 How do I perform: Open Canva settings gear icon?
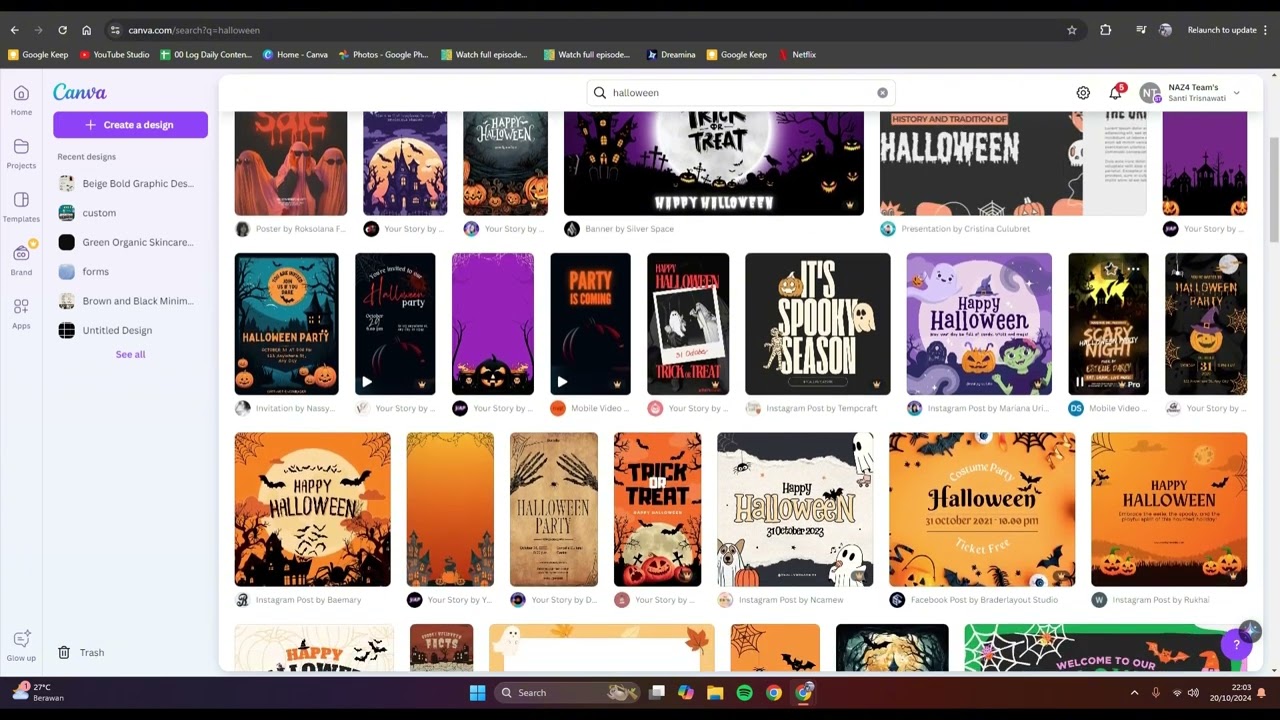click(x=1083, y=93)
